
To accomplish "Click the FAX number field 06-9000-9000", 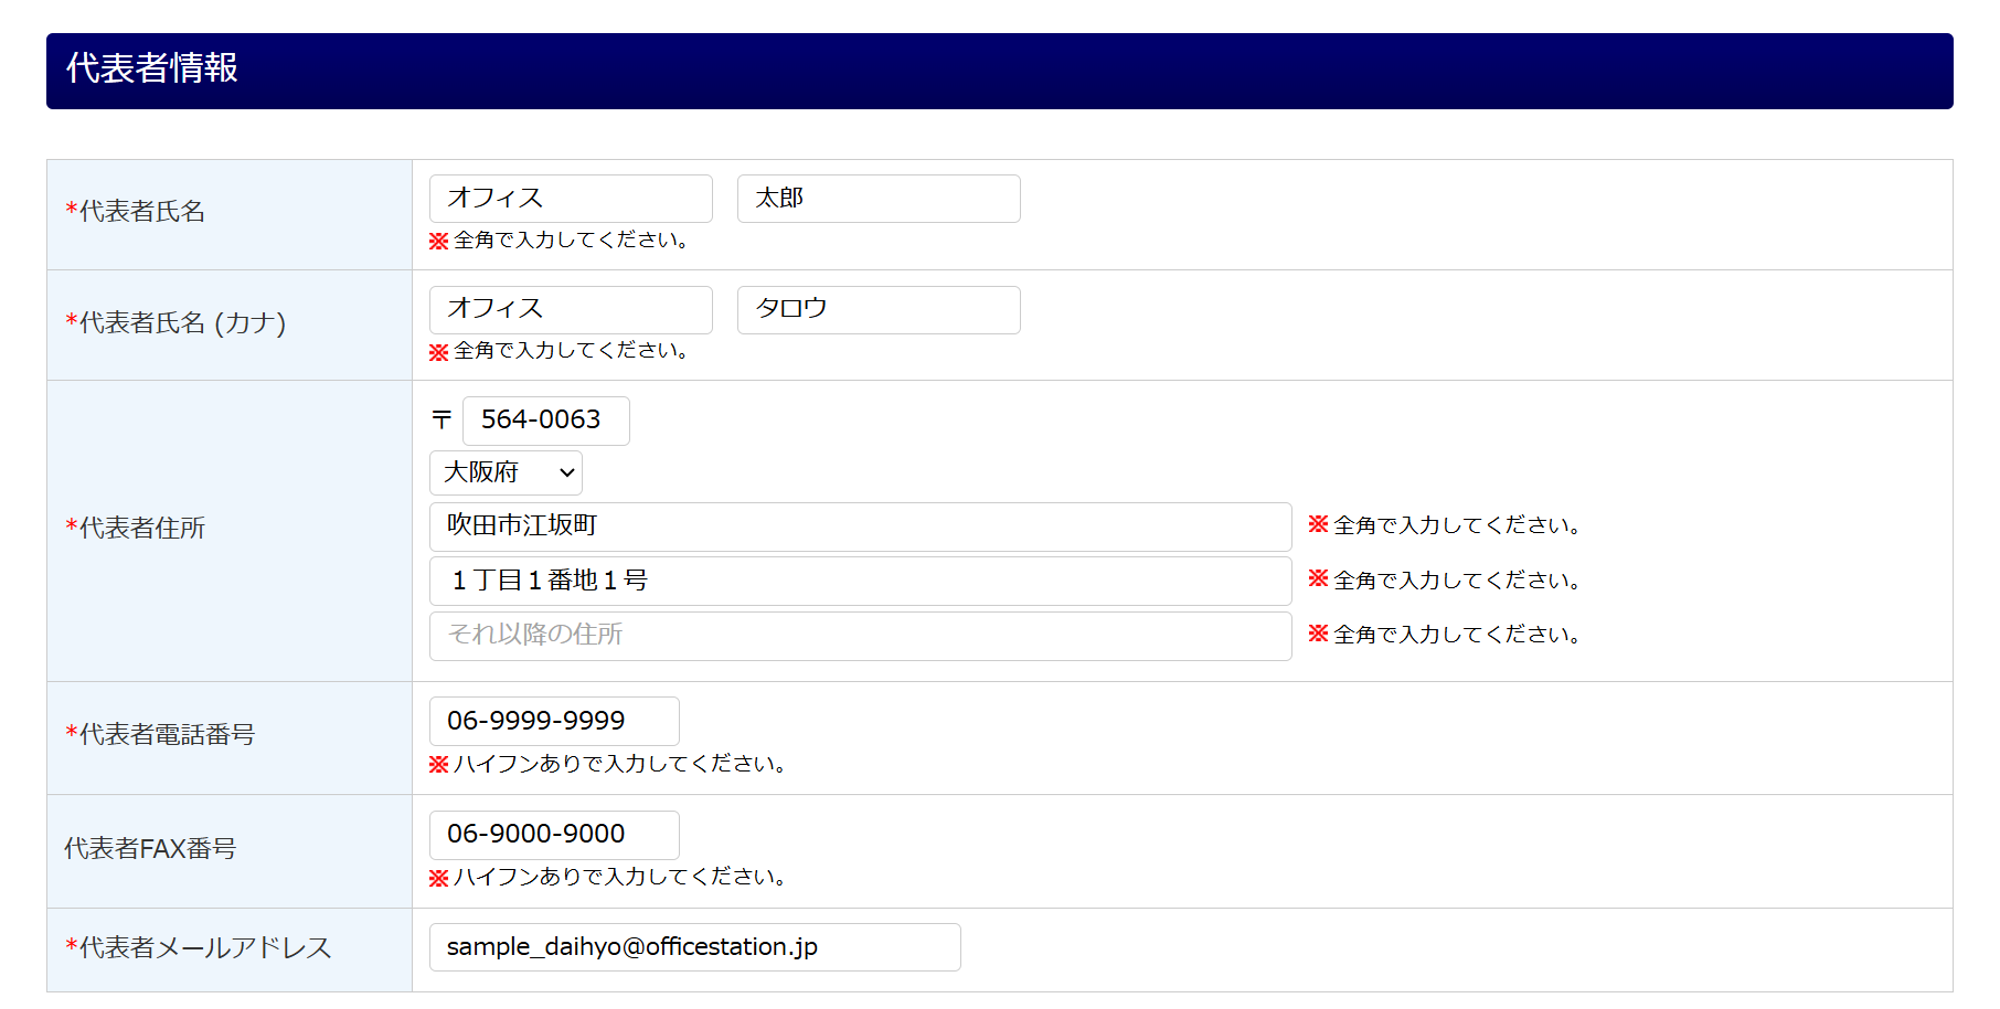I will [x=554, y=834].
